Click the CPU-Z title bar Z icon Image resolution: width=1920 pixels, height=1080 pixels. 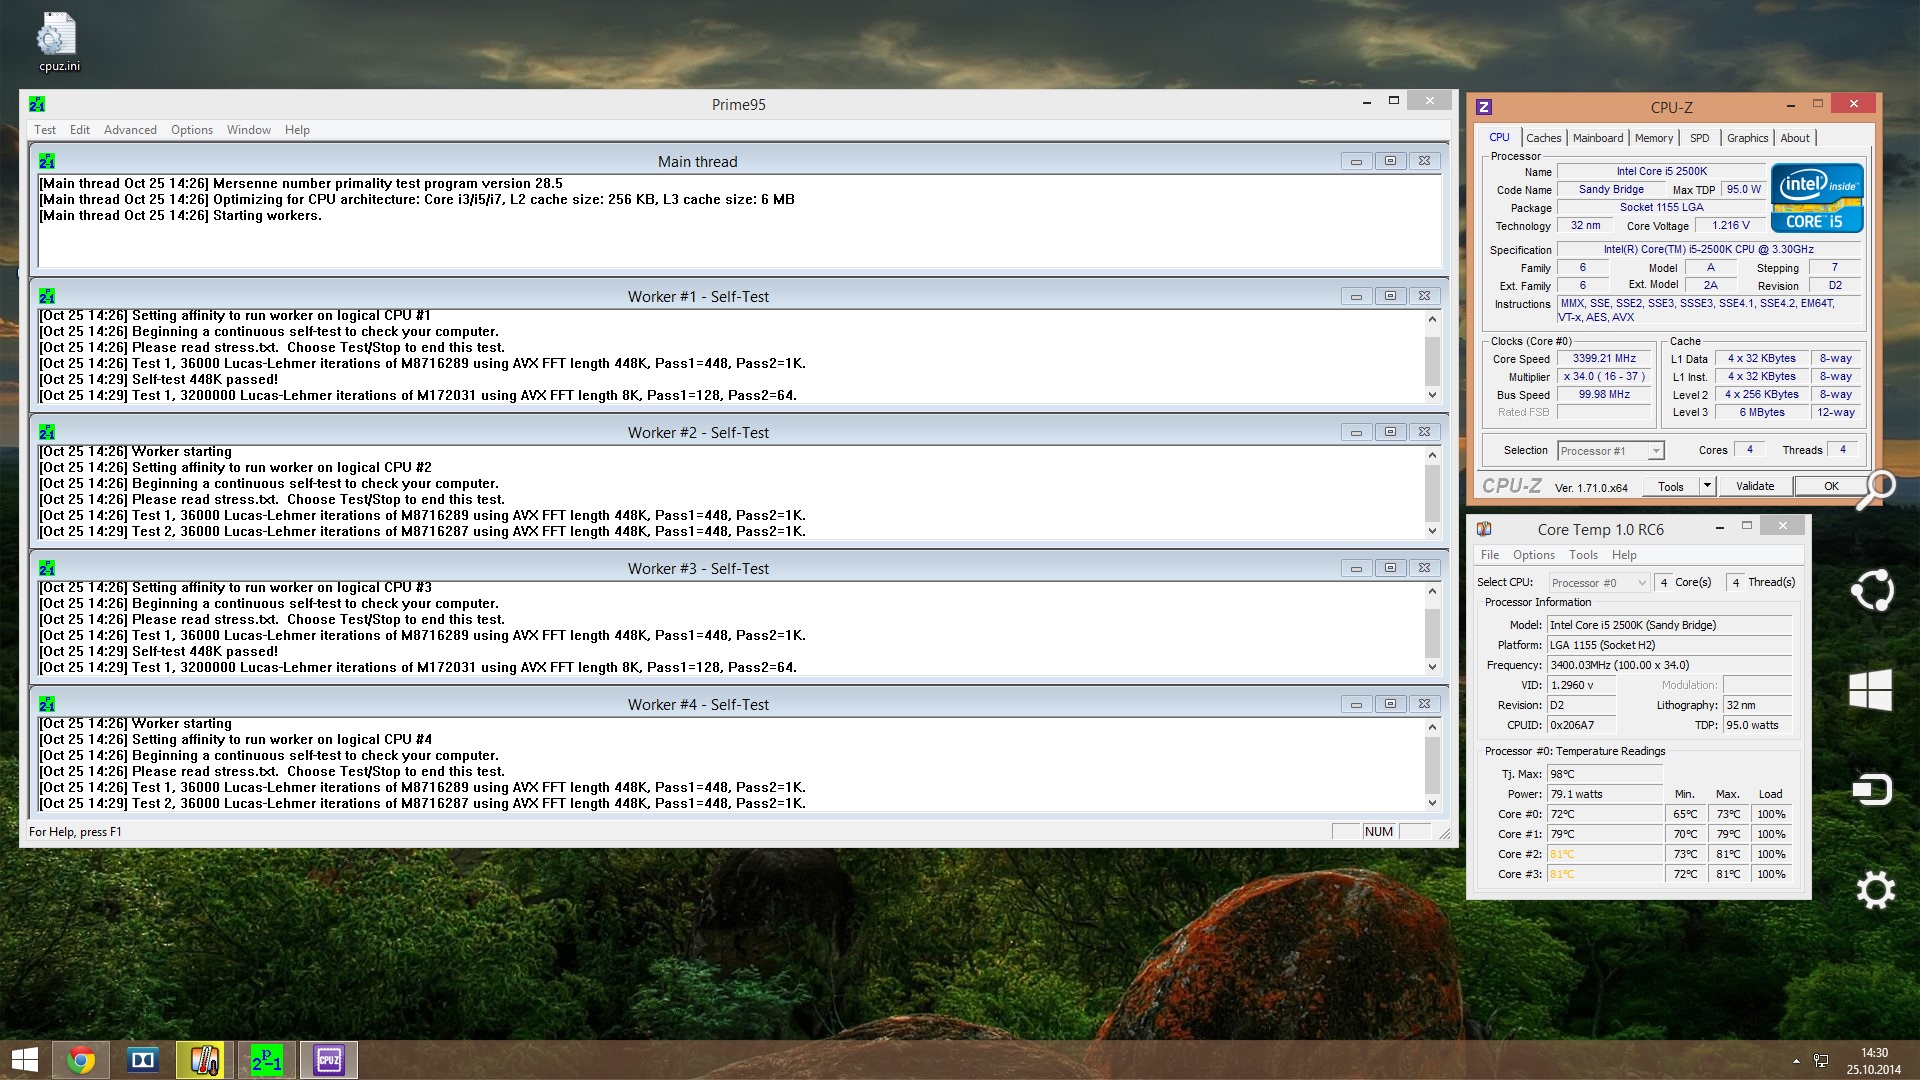pos(1484,107)
